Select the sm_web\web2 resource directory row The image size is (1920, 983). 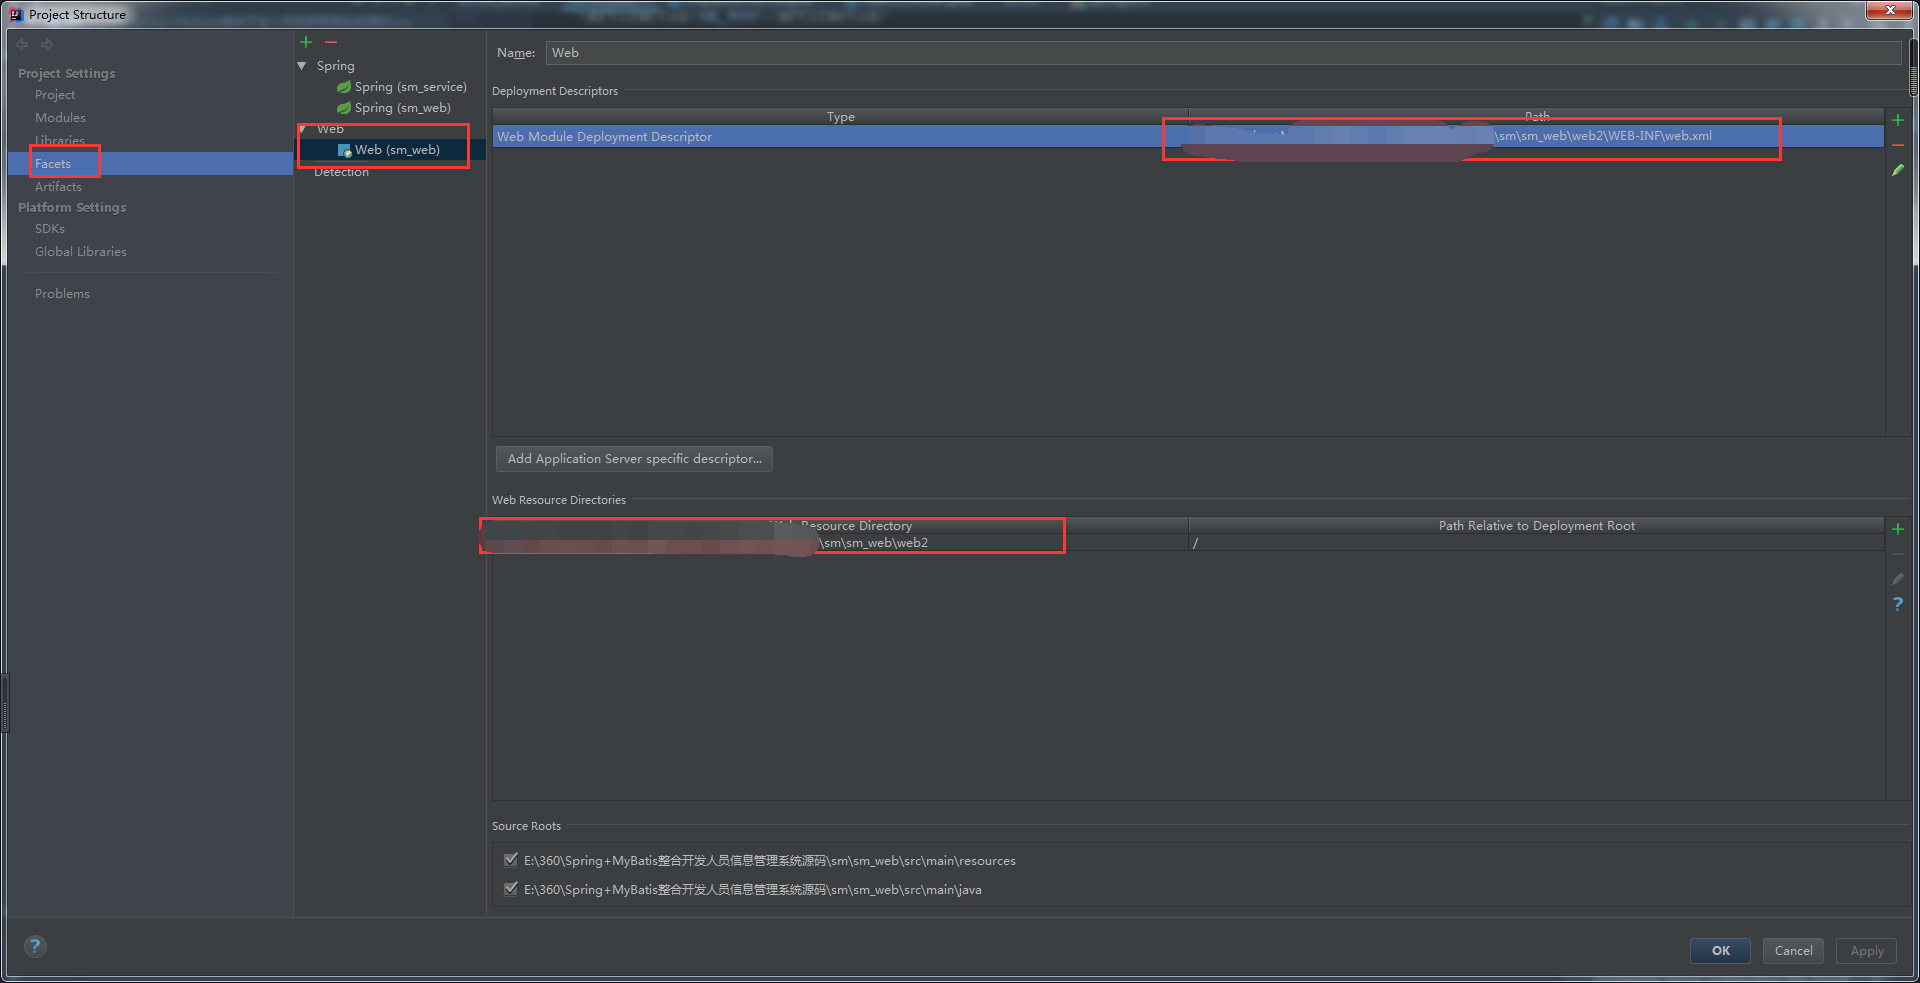(x=840, y=543)
